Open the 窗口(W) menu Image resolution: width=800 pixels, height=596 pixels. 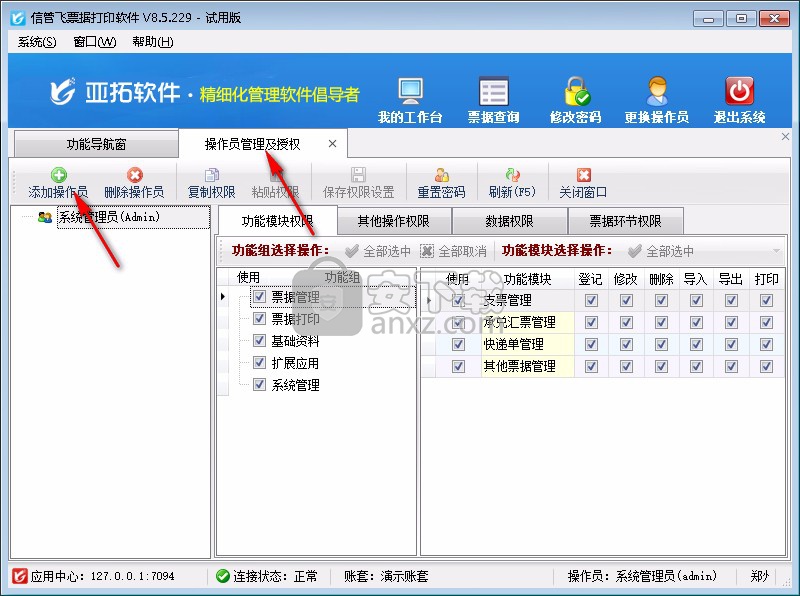point(95,42)
